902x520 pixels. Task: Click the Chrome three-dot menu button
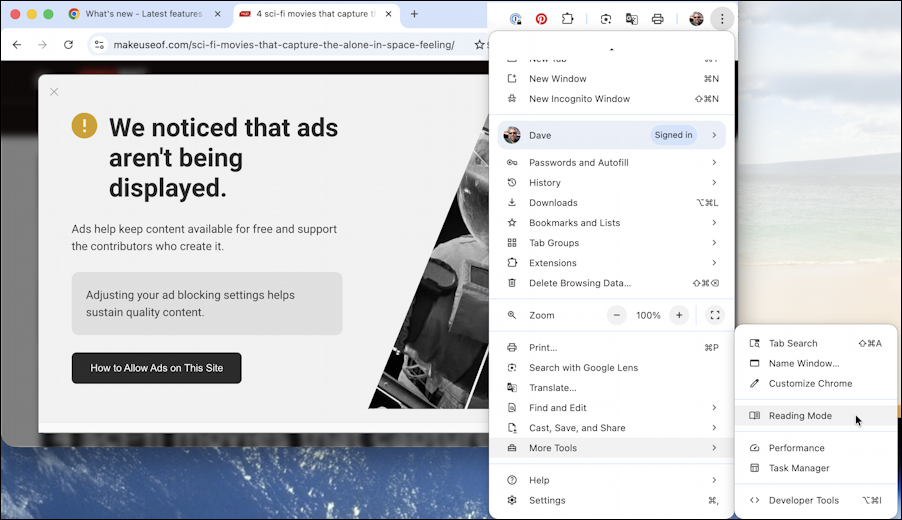721,19
